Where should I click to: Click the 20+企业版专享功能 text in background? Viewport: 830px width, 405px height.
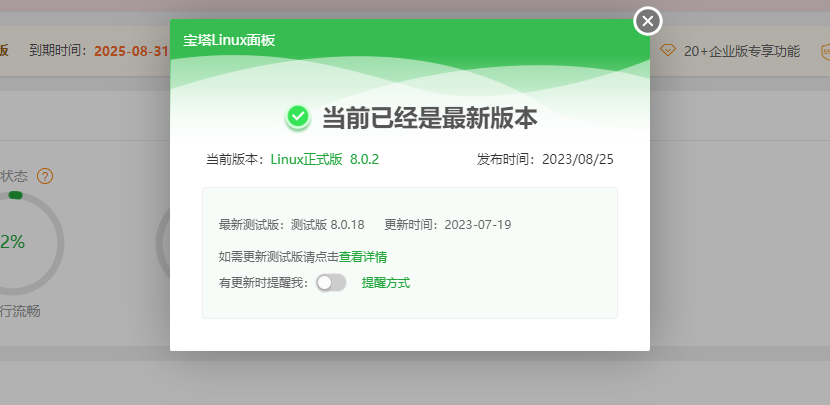point(742,51)
